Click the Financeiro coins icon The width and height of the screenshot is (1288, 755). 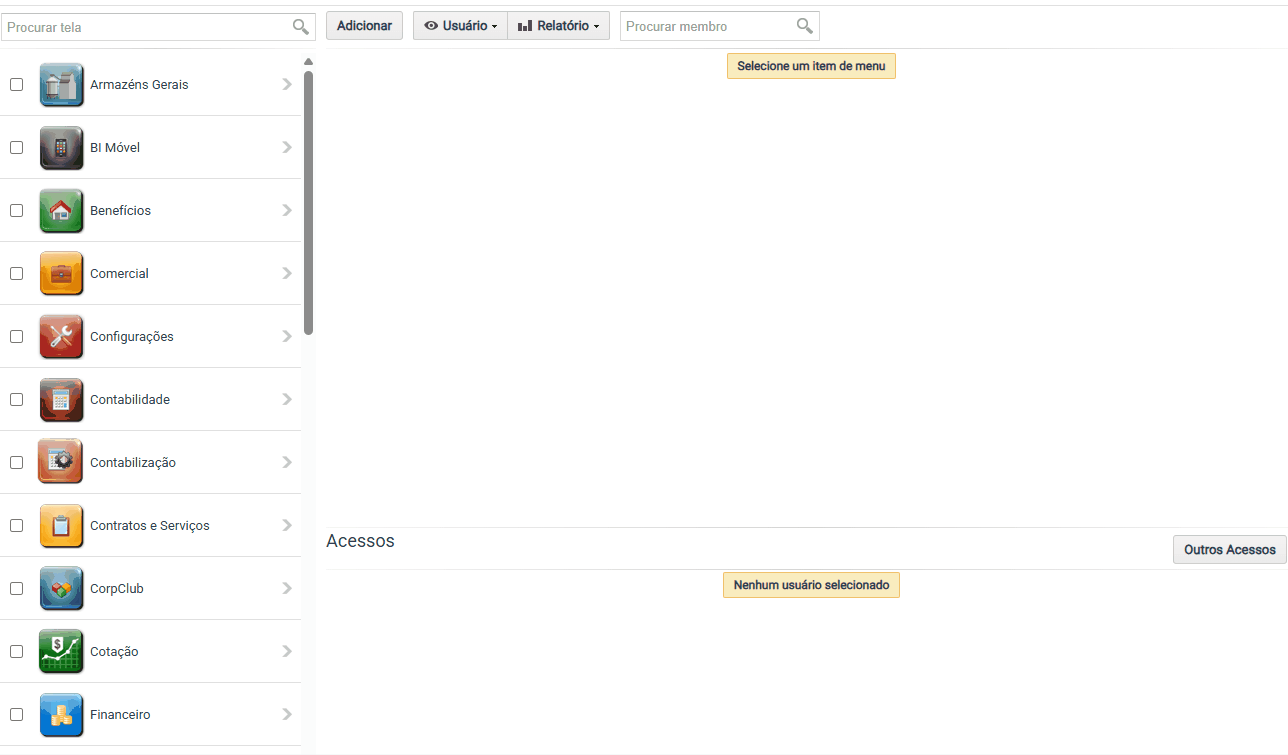[x=61, y=715]
